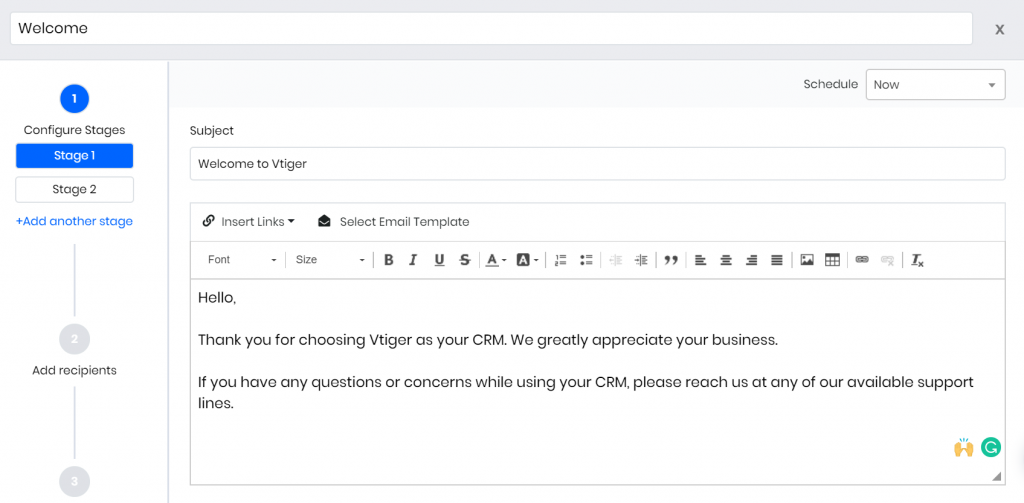Click the +Add another stage link

pos(74,221)
